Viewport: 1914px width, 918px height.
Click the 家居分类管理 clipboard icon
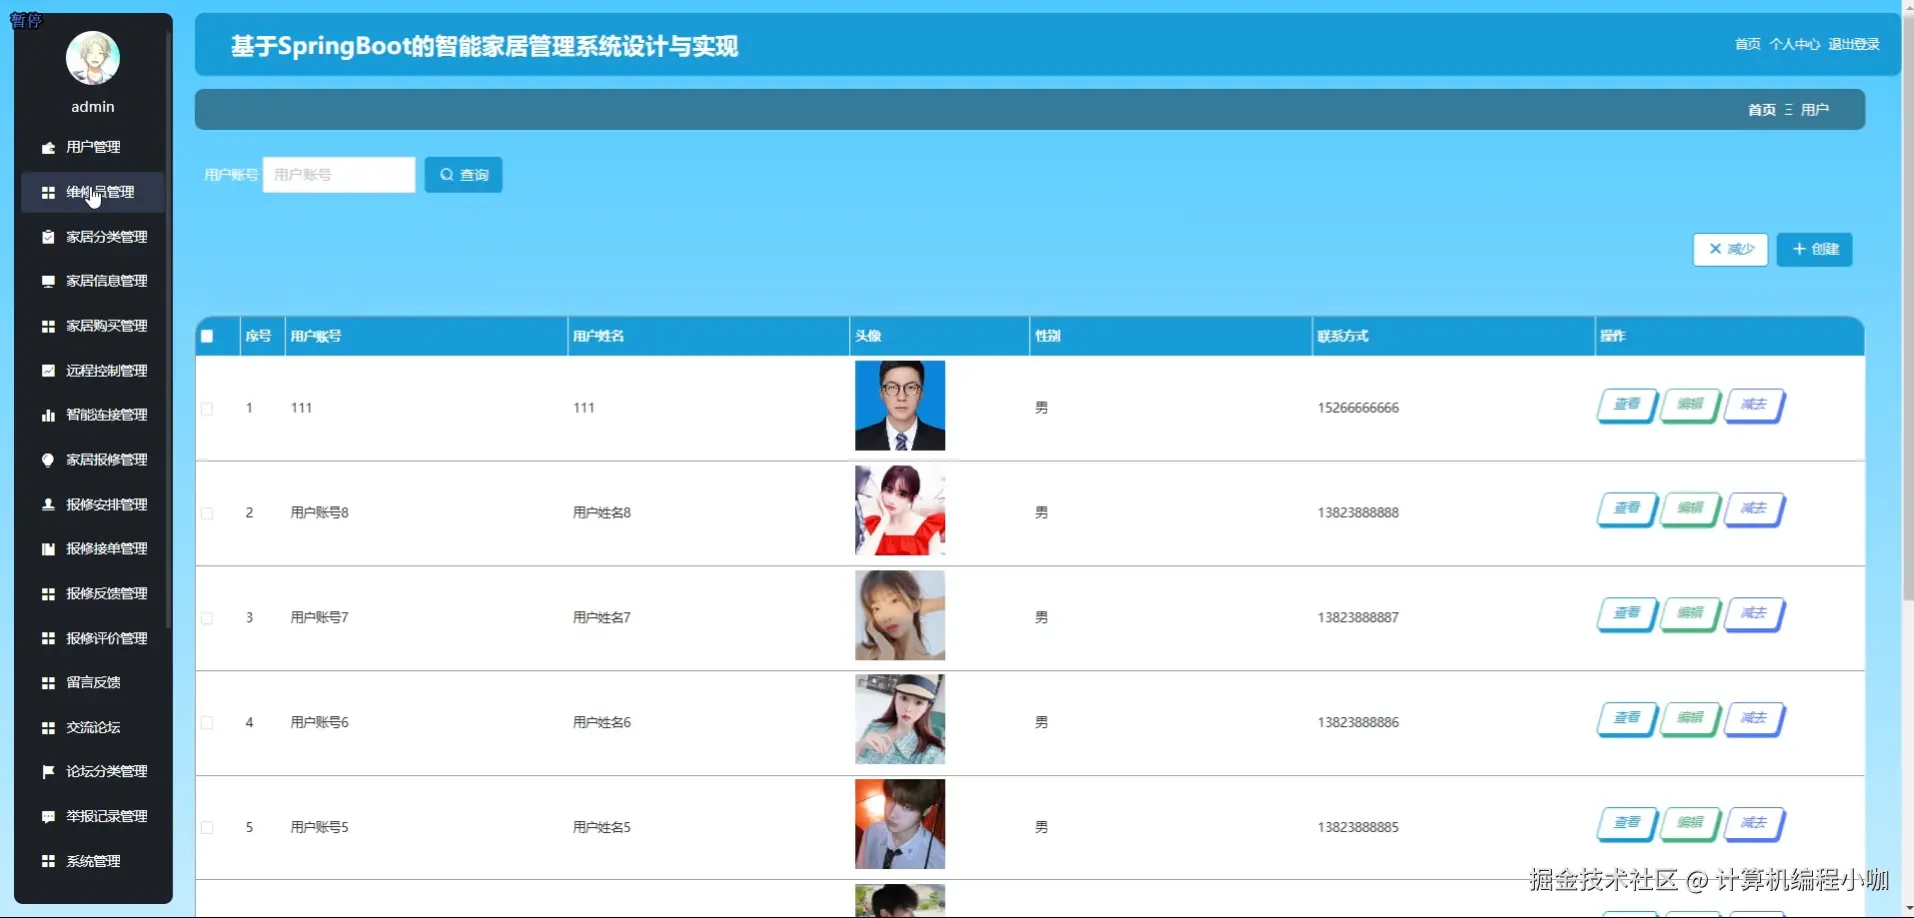coord(48,237)
